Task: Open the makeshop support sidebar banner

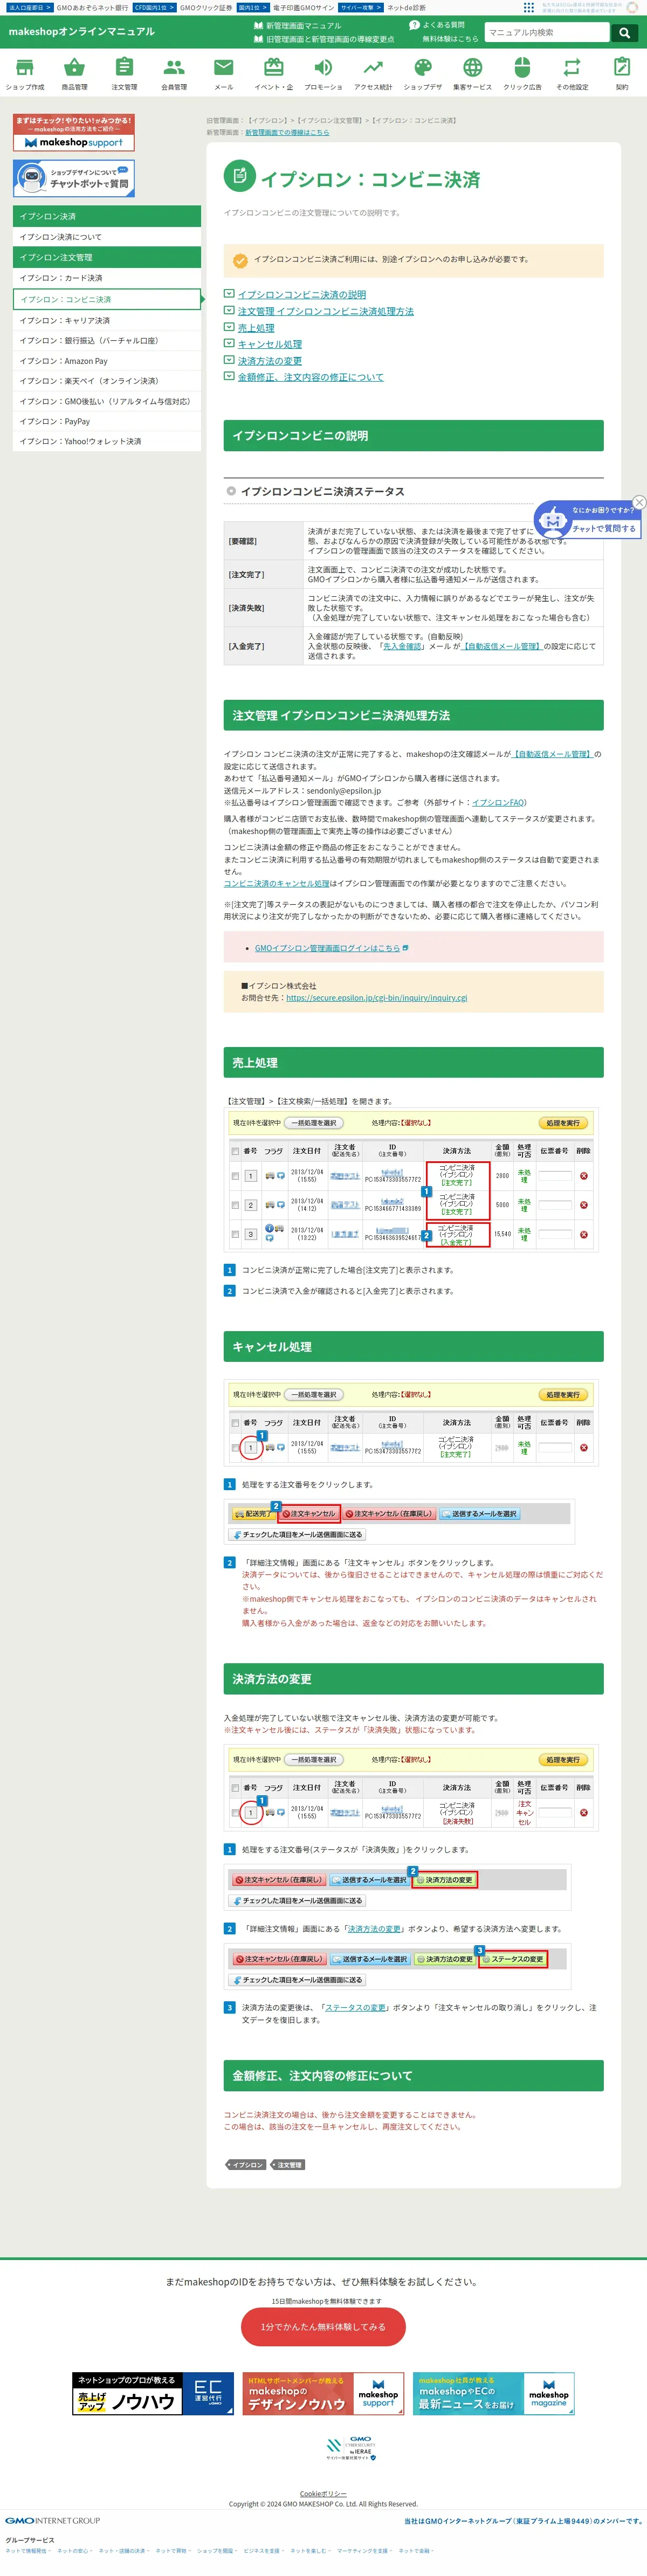Action: (74, 133)
